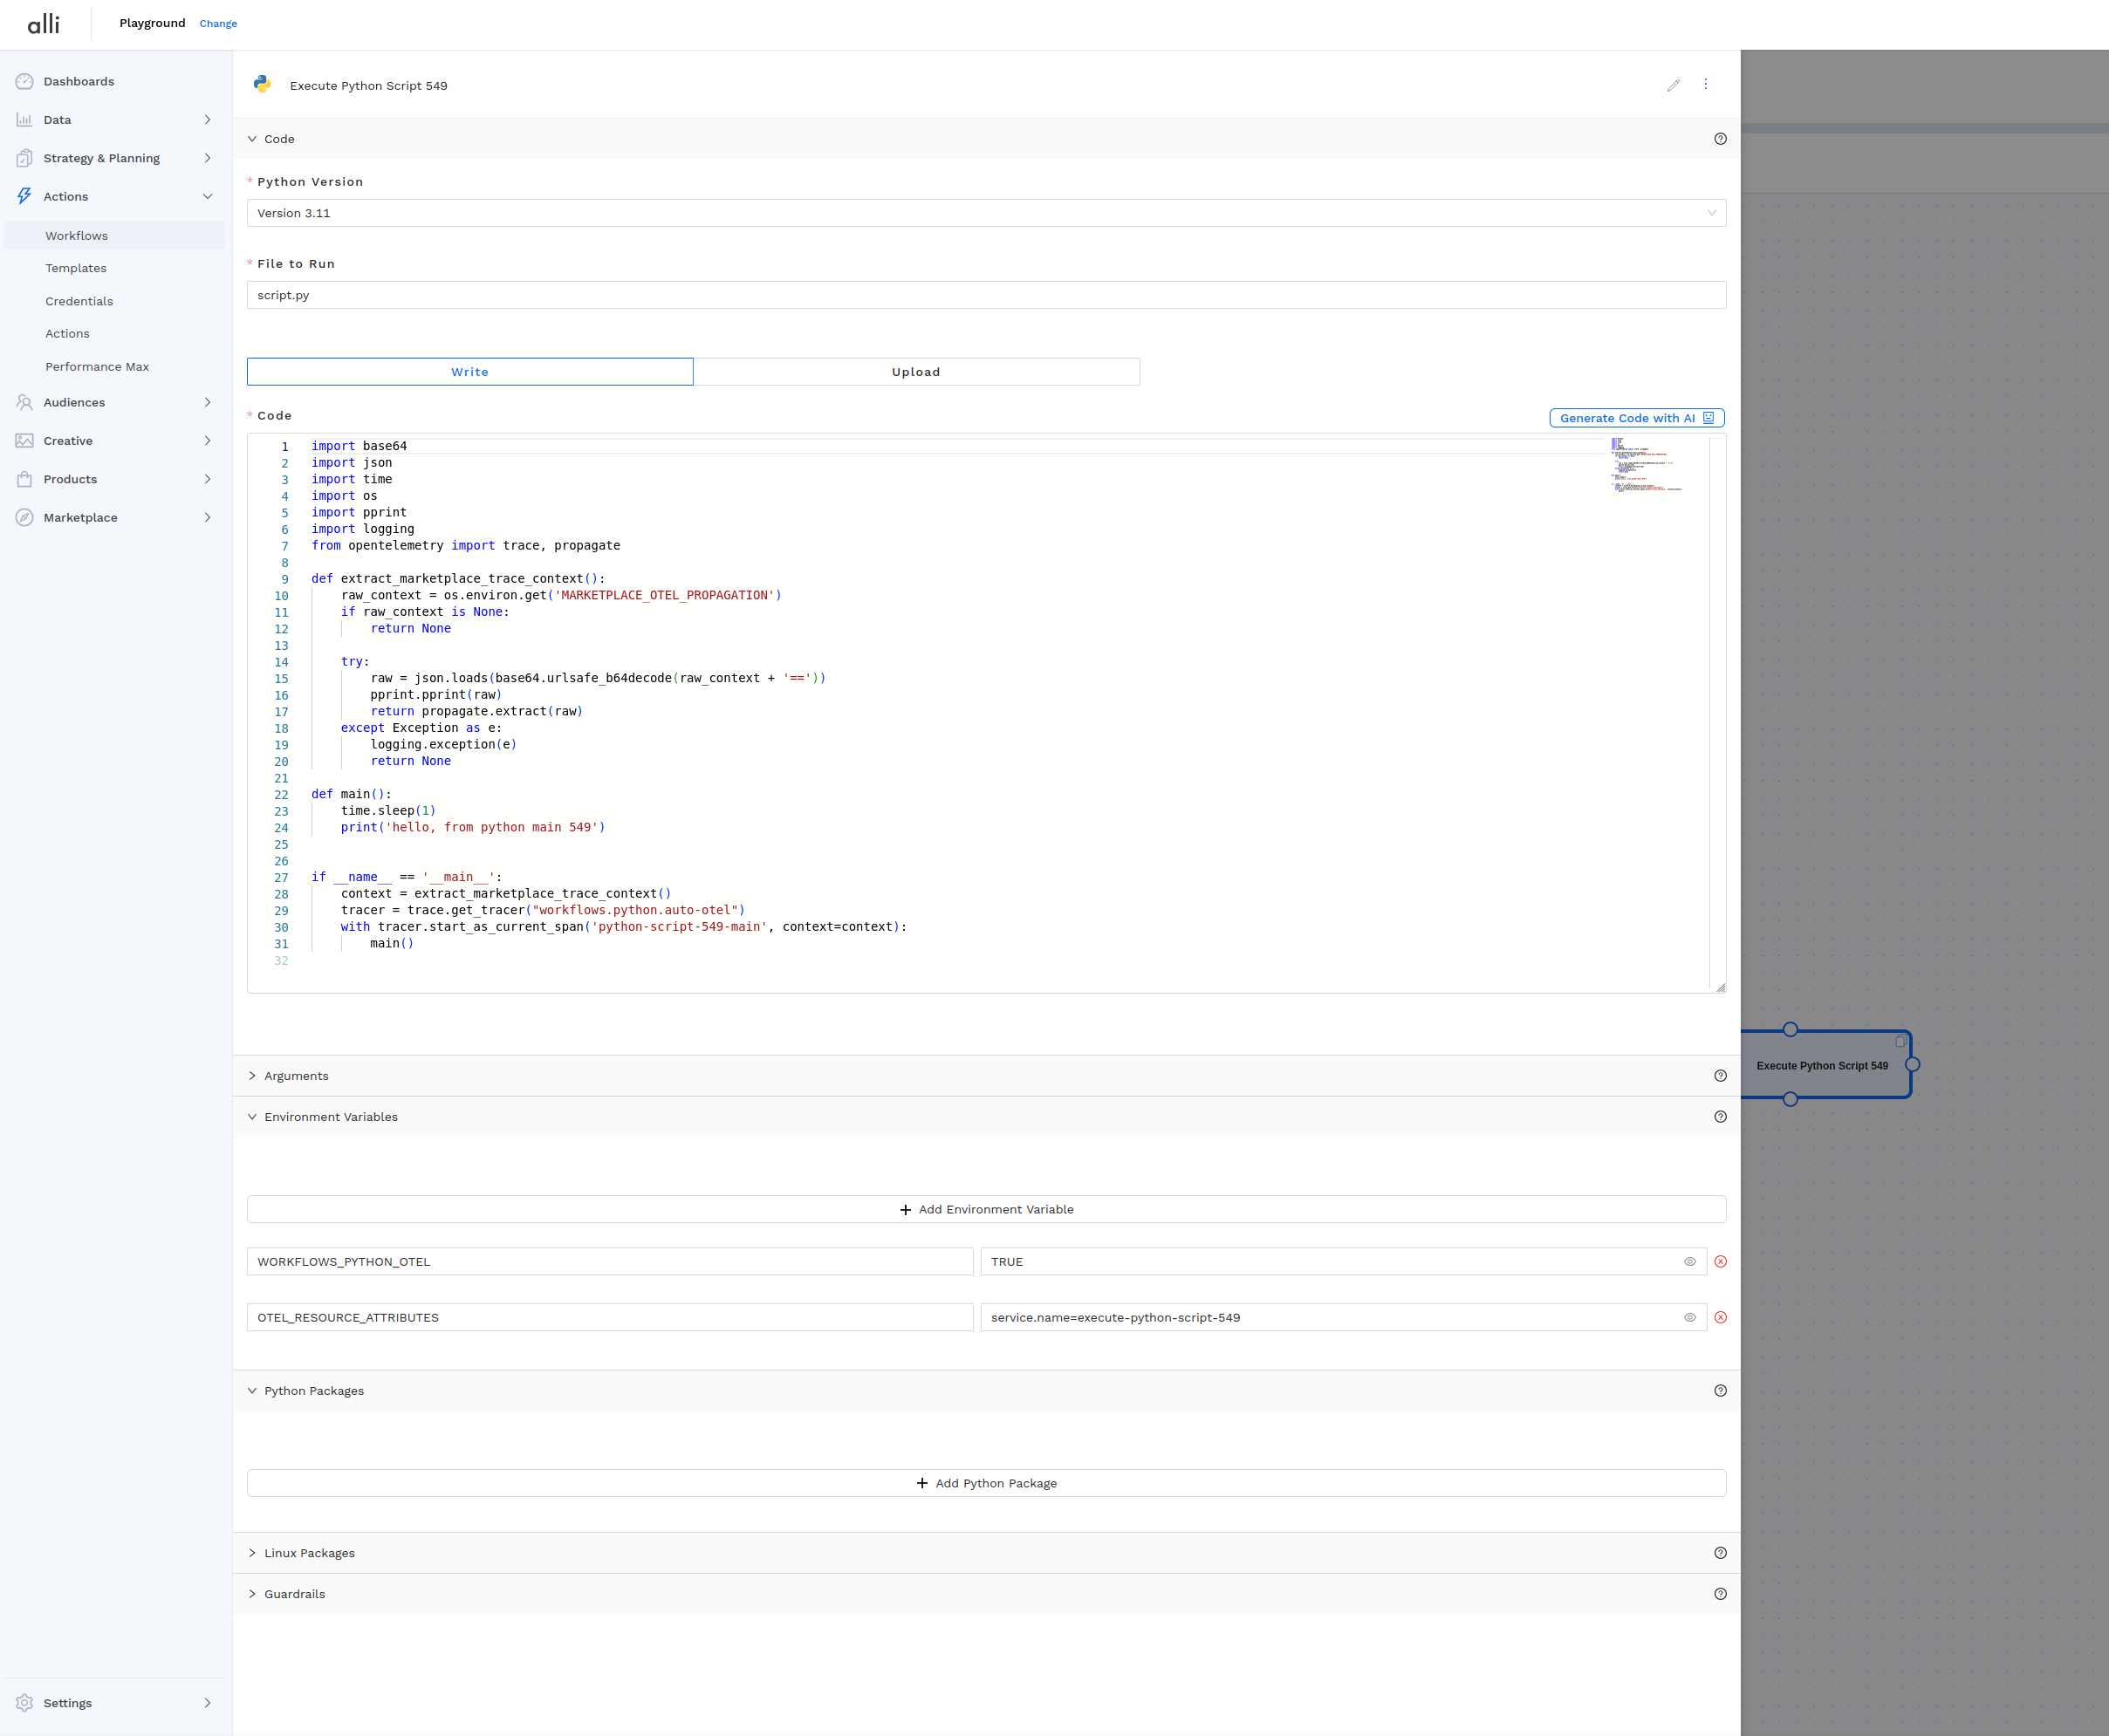Click the Change link beside Playground
2109x1736 pixels.
[x=218, y=23]
